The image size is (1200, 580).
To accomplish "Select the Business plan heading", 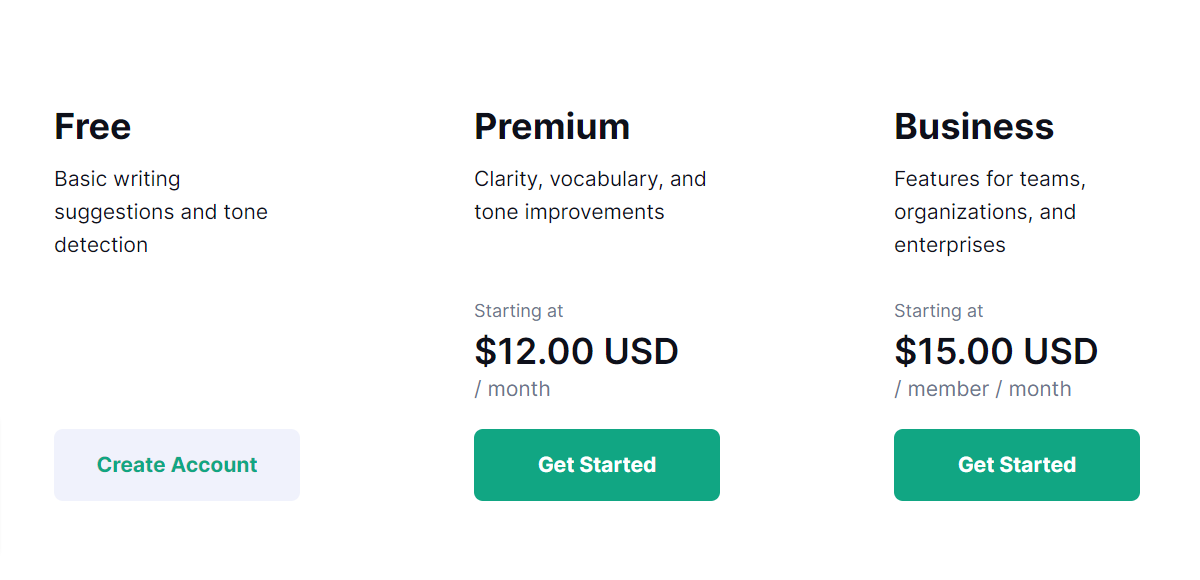I will click(975, 127).
